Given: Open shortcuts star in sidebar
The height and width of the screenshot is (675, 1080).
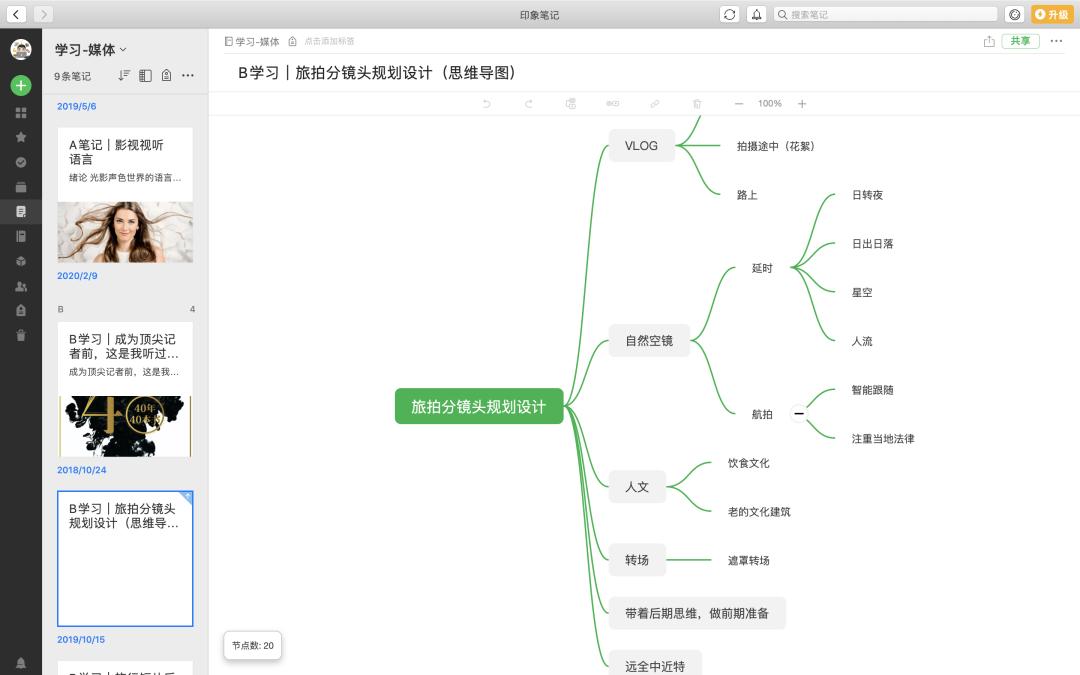Looking at the screenshot, I should pyautogui.click(x=21, y=137).
